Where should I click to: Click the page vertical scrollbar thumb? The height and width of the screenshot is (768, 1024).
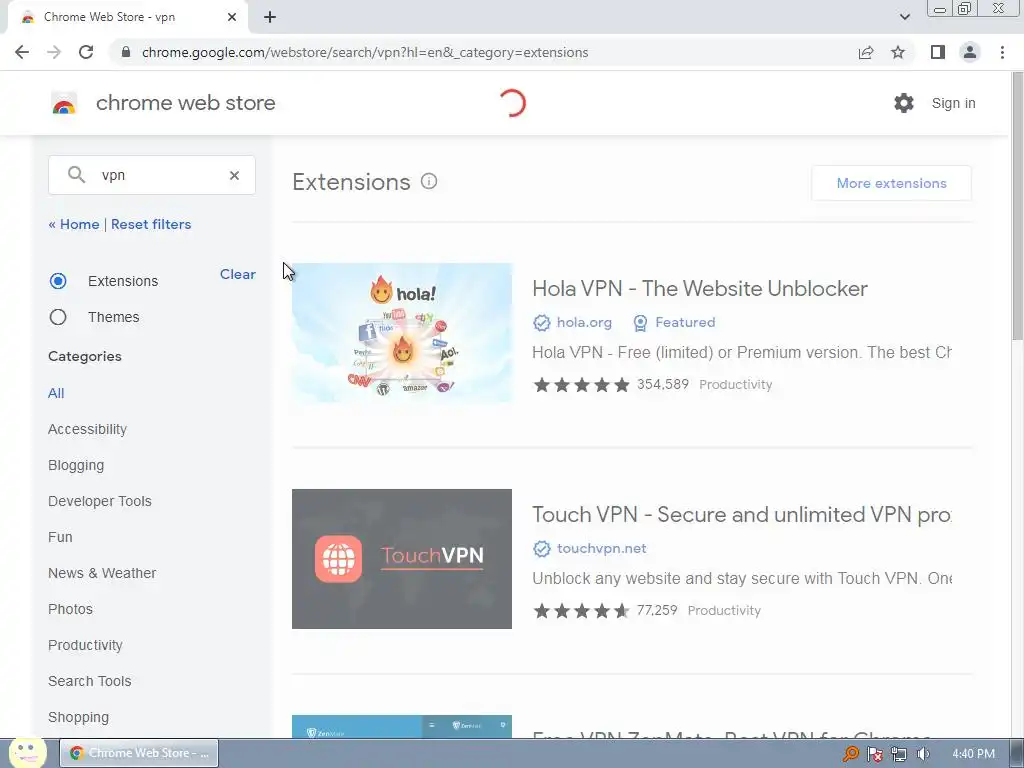[x=1017, y=206]
